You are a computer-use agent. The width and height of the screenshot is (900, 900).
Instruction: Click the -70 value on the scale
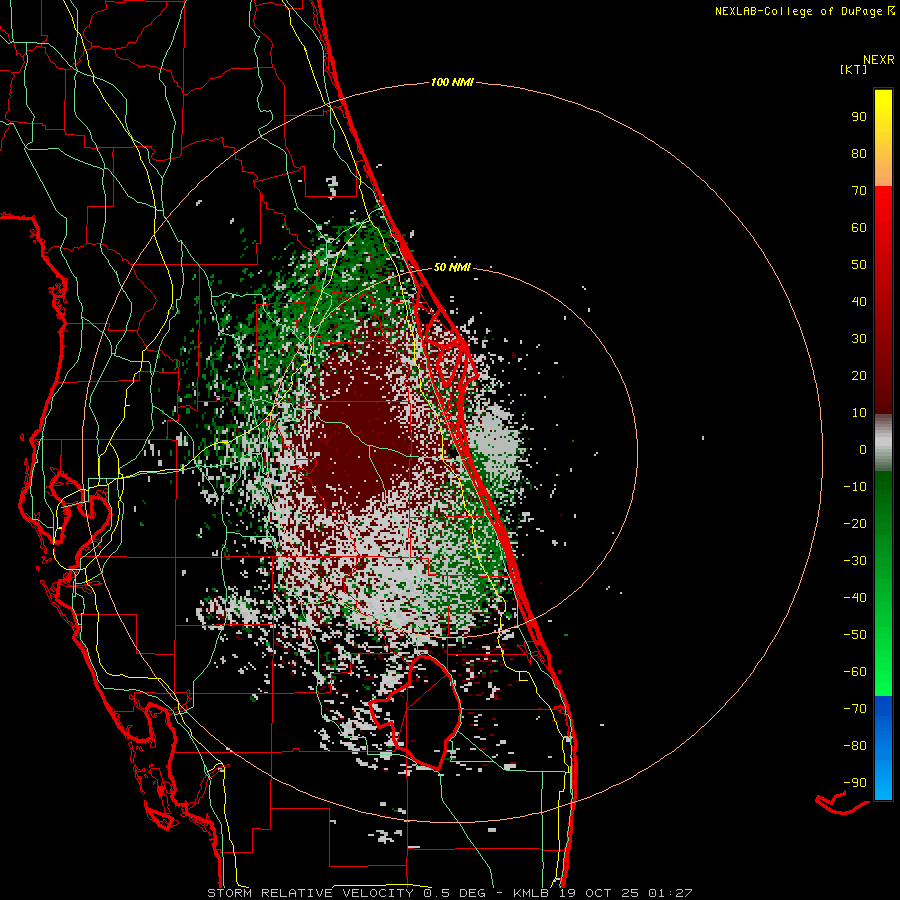pos(855,708)
